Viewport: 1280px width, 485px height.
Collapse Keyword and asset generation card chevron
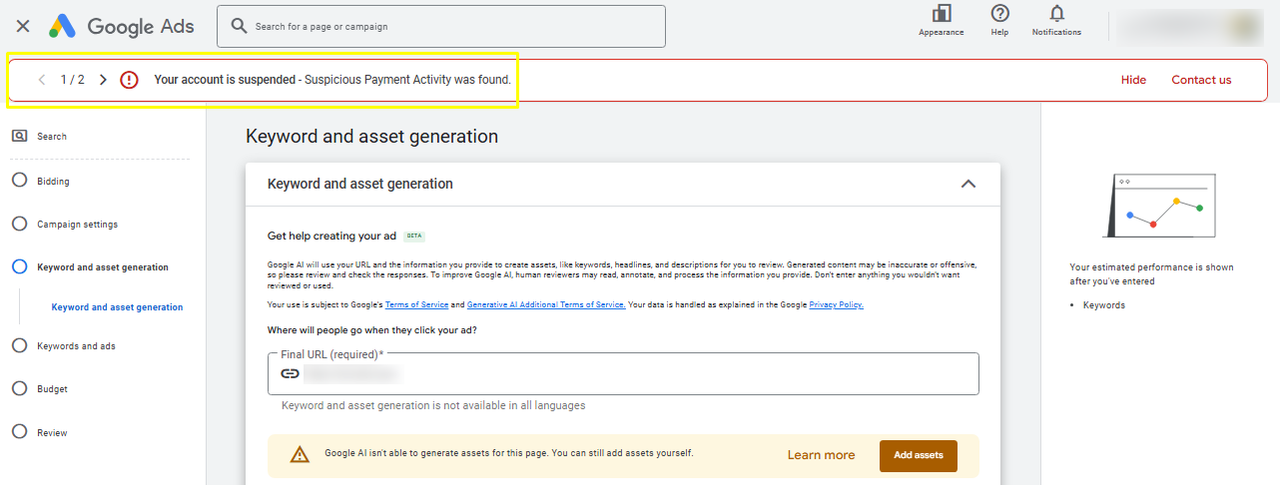point(967,184)
